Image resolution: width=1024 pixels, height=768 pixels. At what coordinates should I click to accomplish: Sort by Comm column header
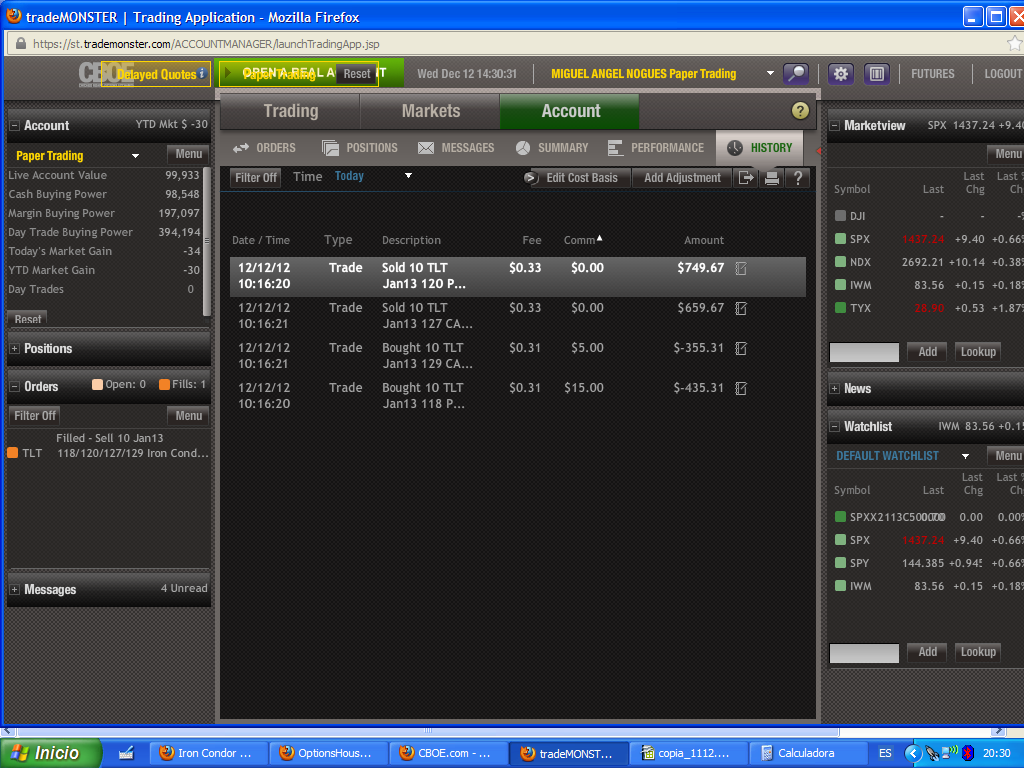tap(583, 240)
